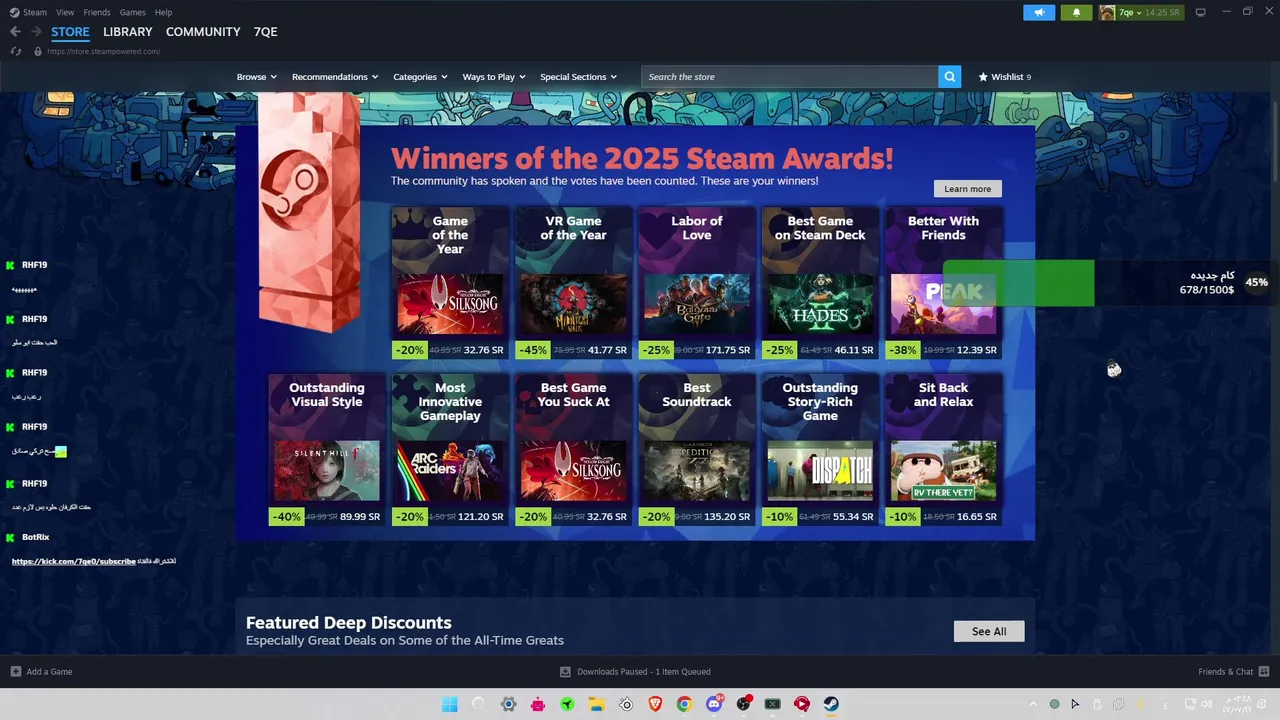Viewport: 1280px width, 720px height.
Task: Open Best Game You Suck At Silksong
Action: coord(573,470)
